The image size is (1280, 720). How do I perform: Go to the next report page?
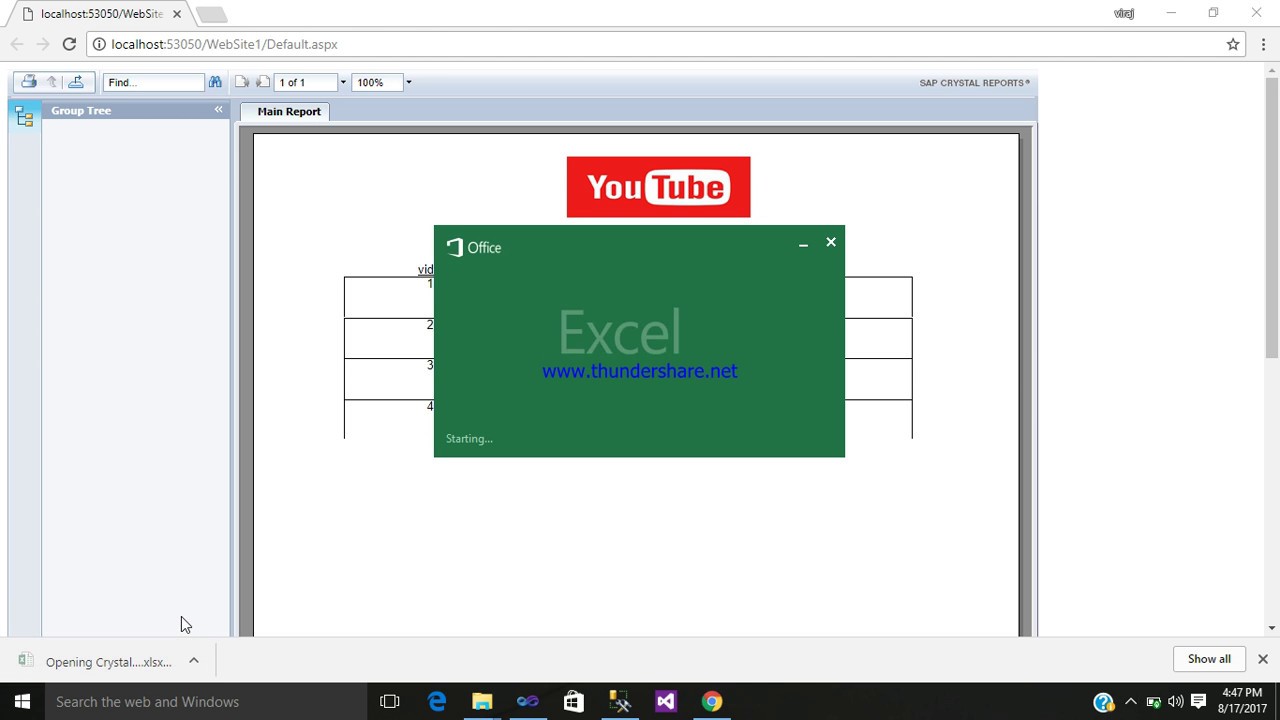pos(263,82)
